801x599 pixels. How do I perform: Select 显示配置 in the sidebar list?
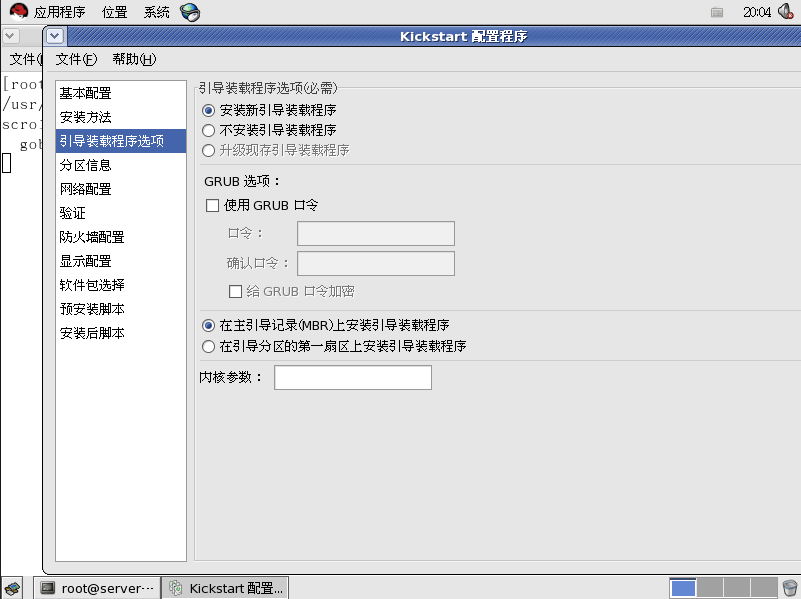click(x=121, y=261)
